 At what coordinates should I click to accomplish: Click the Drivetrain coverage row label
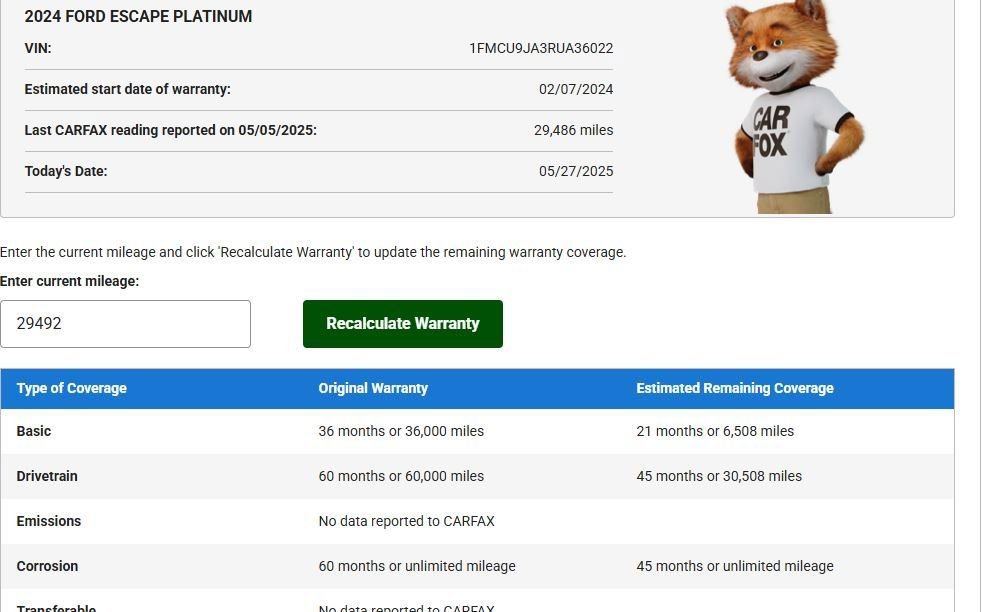point(47,476)
